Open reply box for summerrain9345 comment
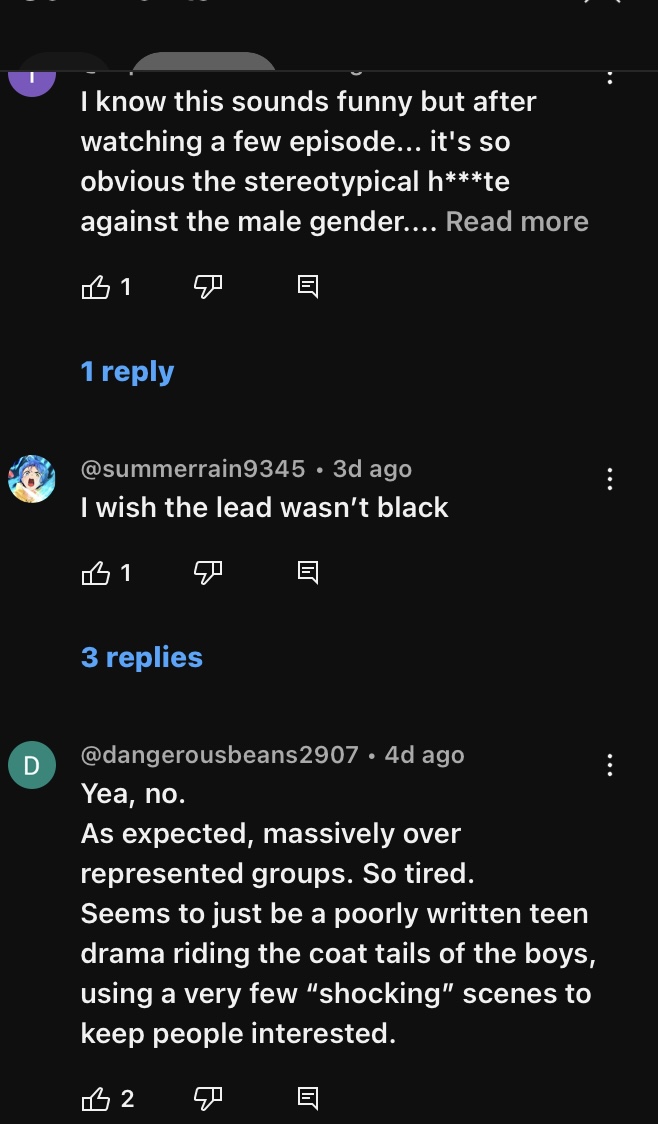 tap(308, 572)
